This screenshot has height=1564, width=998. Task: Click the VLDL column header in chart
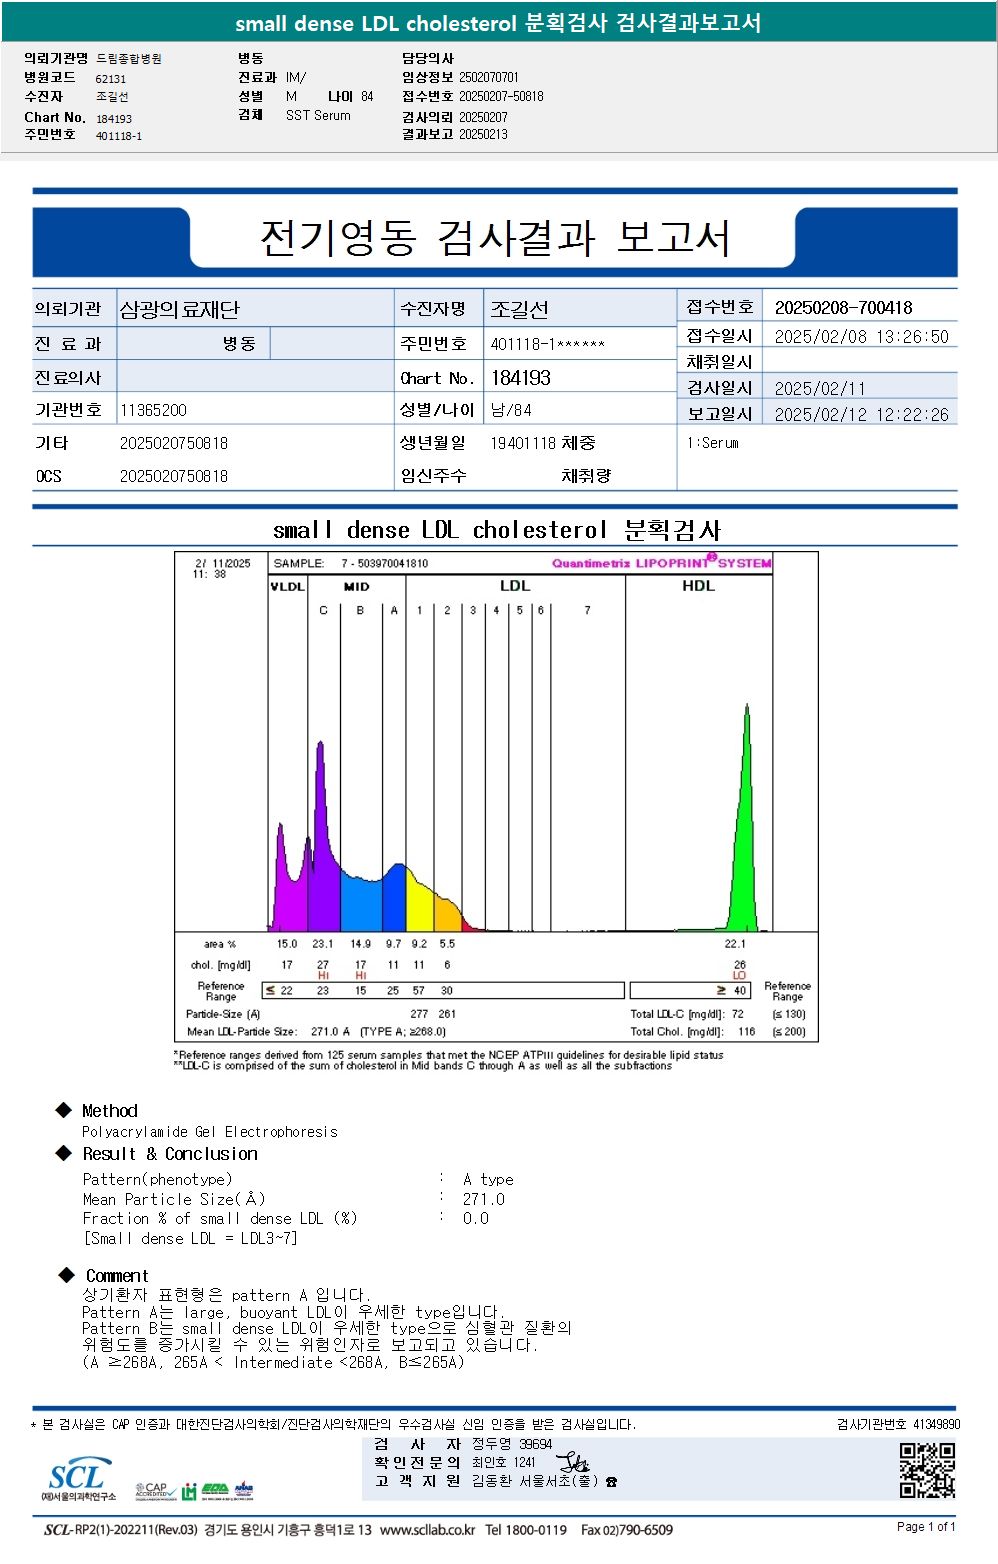click(288, 586)
